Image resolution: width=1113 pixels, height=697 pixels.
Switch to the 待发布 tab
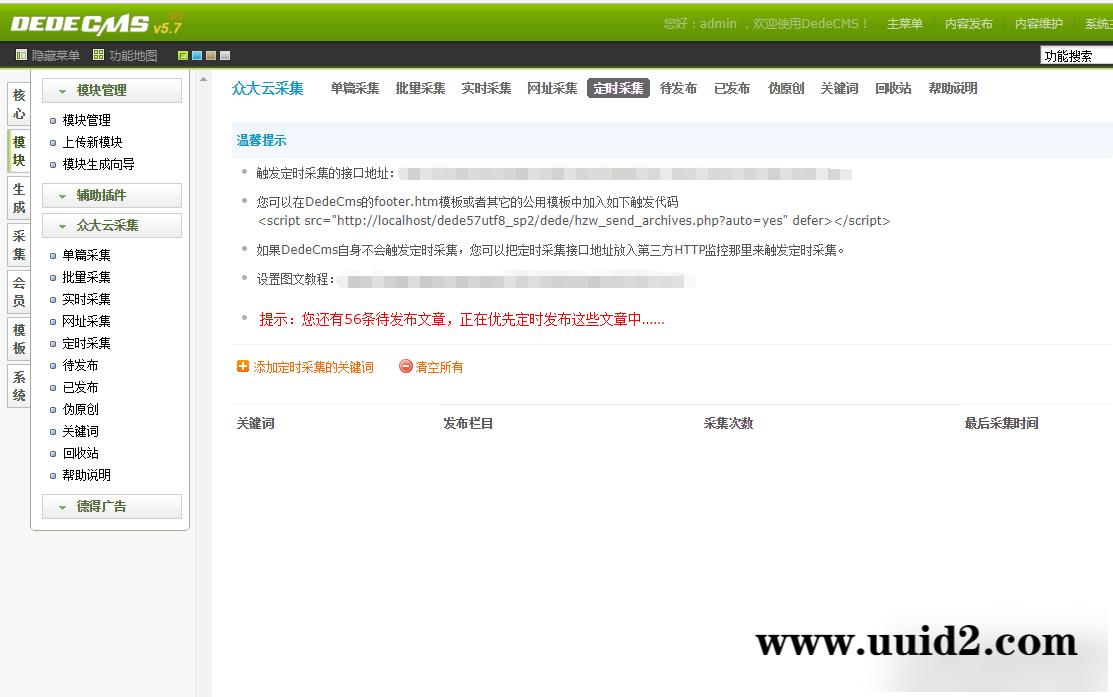click(678, 88)
